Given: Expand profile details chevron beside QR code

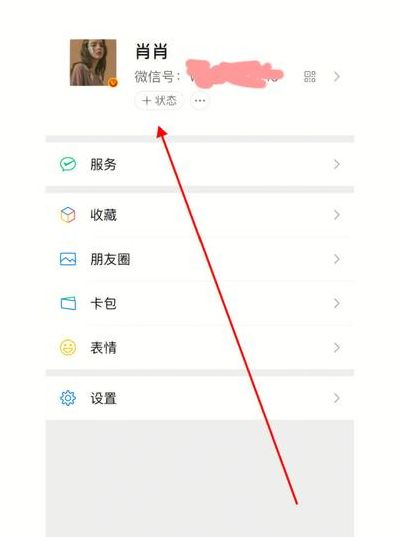Looking at the screenshot, I should coord(337,76).
